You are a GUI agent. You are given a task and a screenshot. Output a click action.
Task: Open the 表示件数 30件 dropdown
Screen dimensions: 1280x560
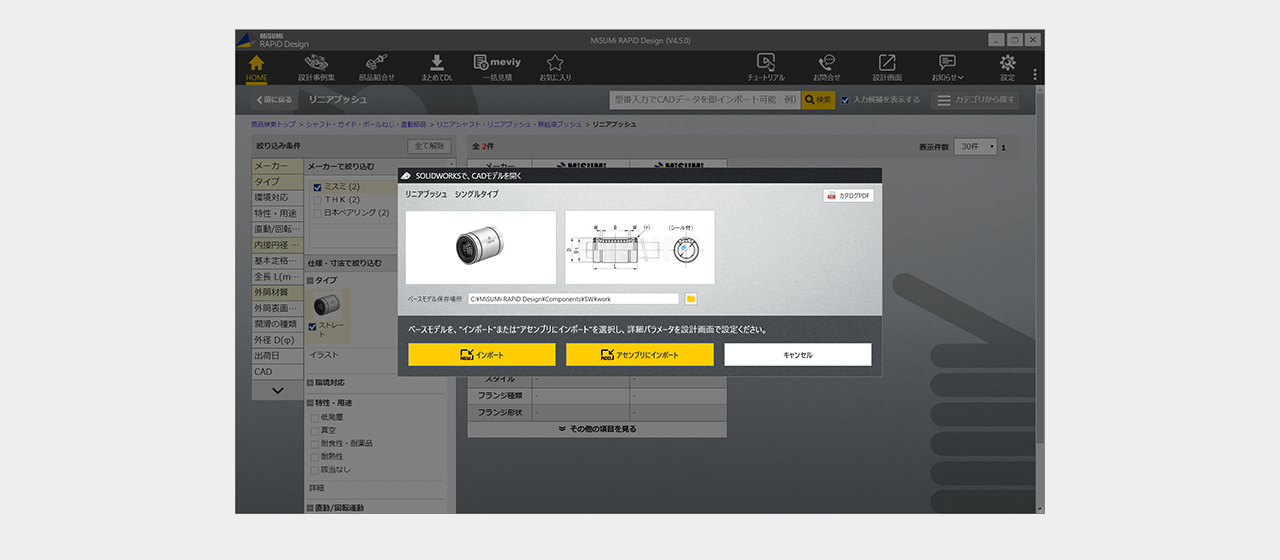tap(975, 147)
